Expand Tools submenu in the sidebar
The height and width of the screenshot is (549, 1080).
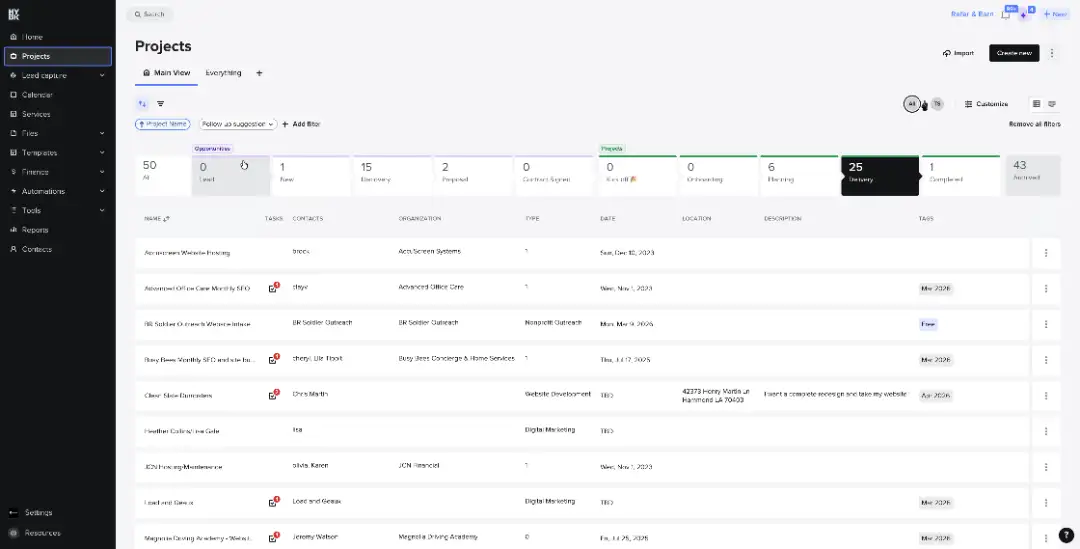coord(101,211)
